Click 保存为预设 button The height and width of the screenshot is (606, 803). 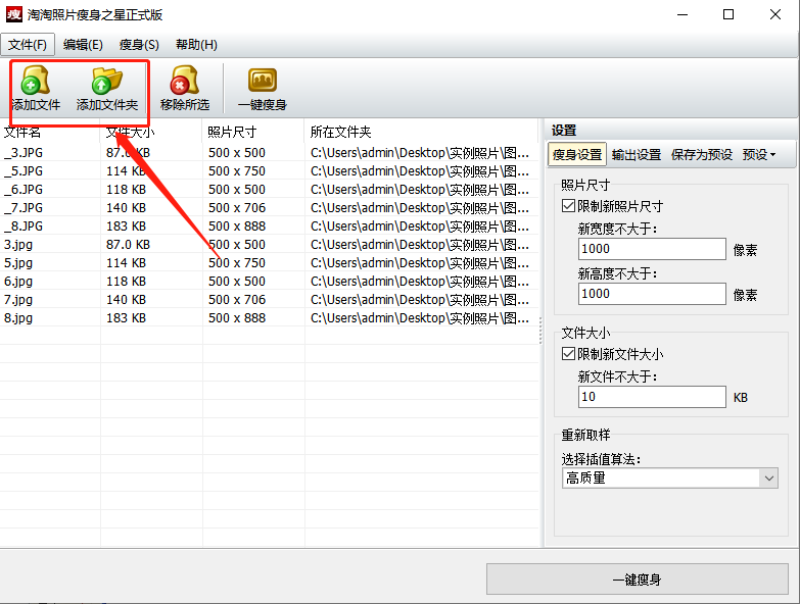(702, 154)
